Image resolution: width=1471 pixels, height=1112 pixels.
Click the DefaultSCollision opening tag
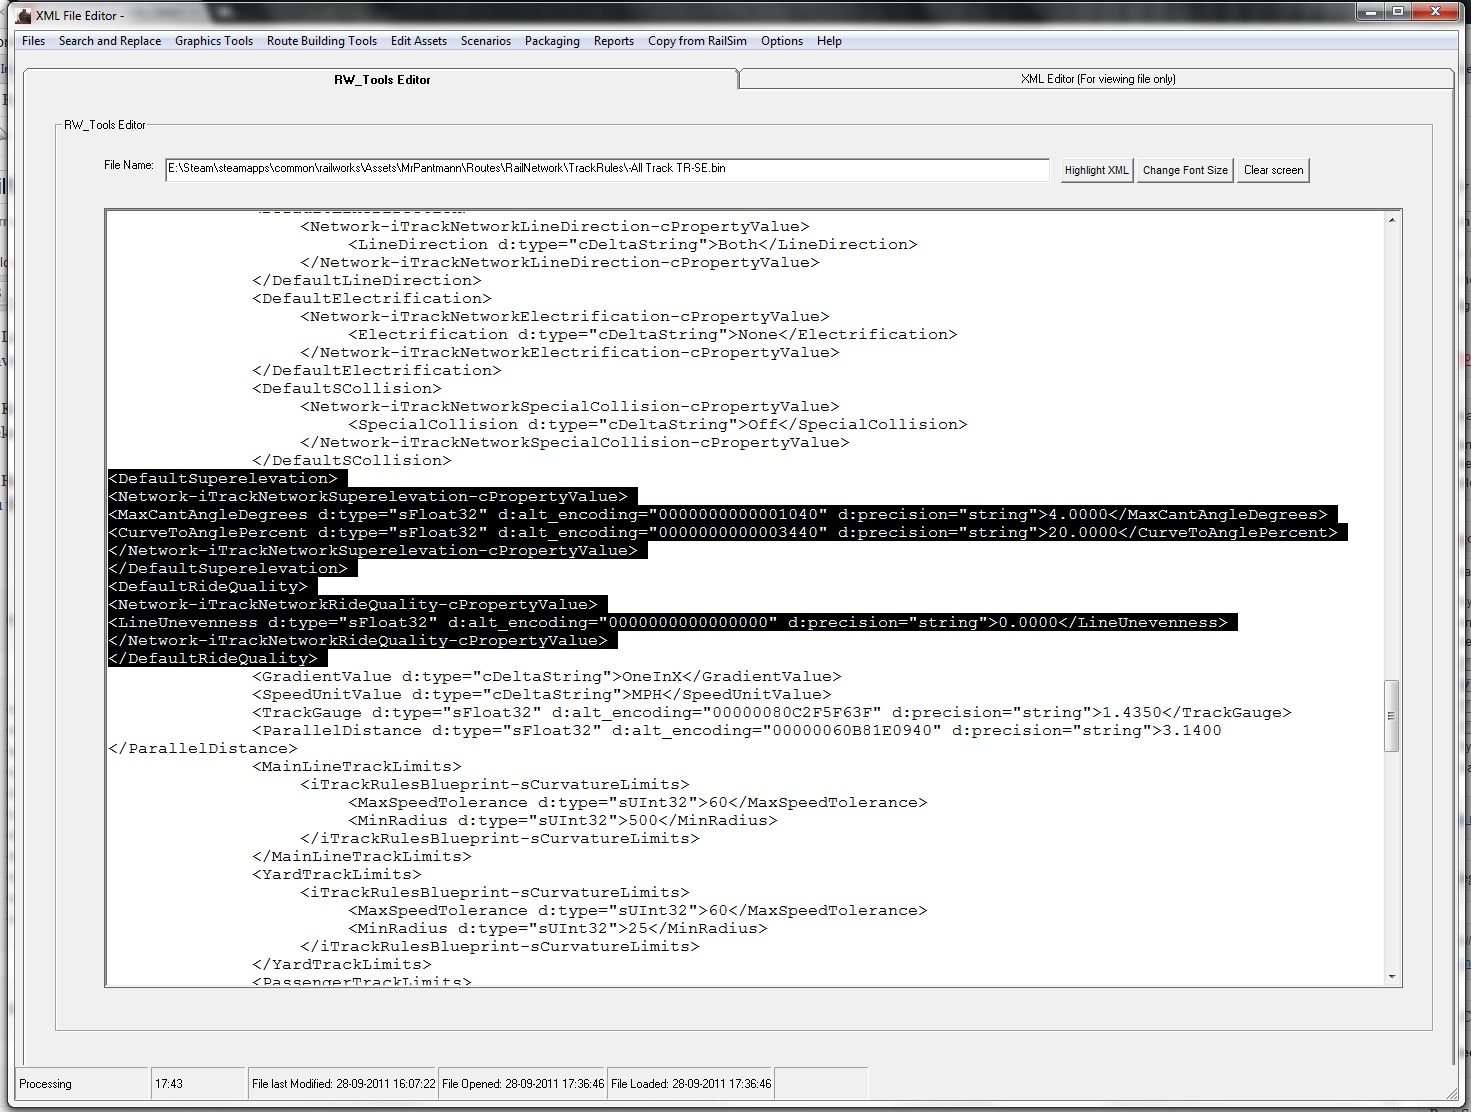pos(346,389)
